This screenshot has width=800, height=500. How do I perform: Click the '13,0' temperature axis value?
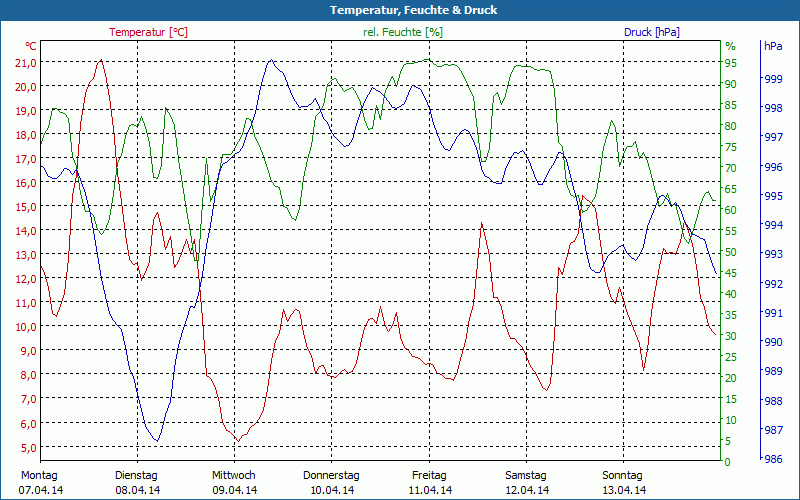click(x=26, y=255)
